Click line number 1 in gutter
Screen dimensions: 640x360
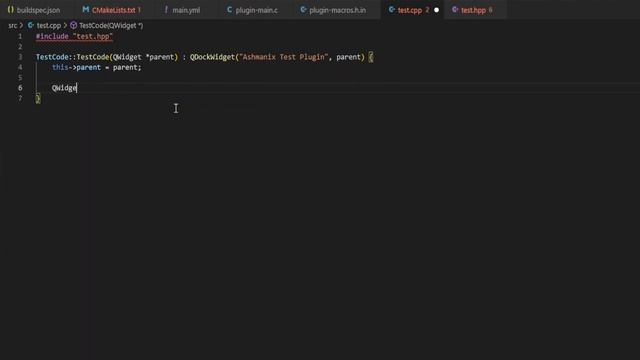(x=20, y=36)
